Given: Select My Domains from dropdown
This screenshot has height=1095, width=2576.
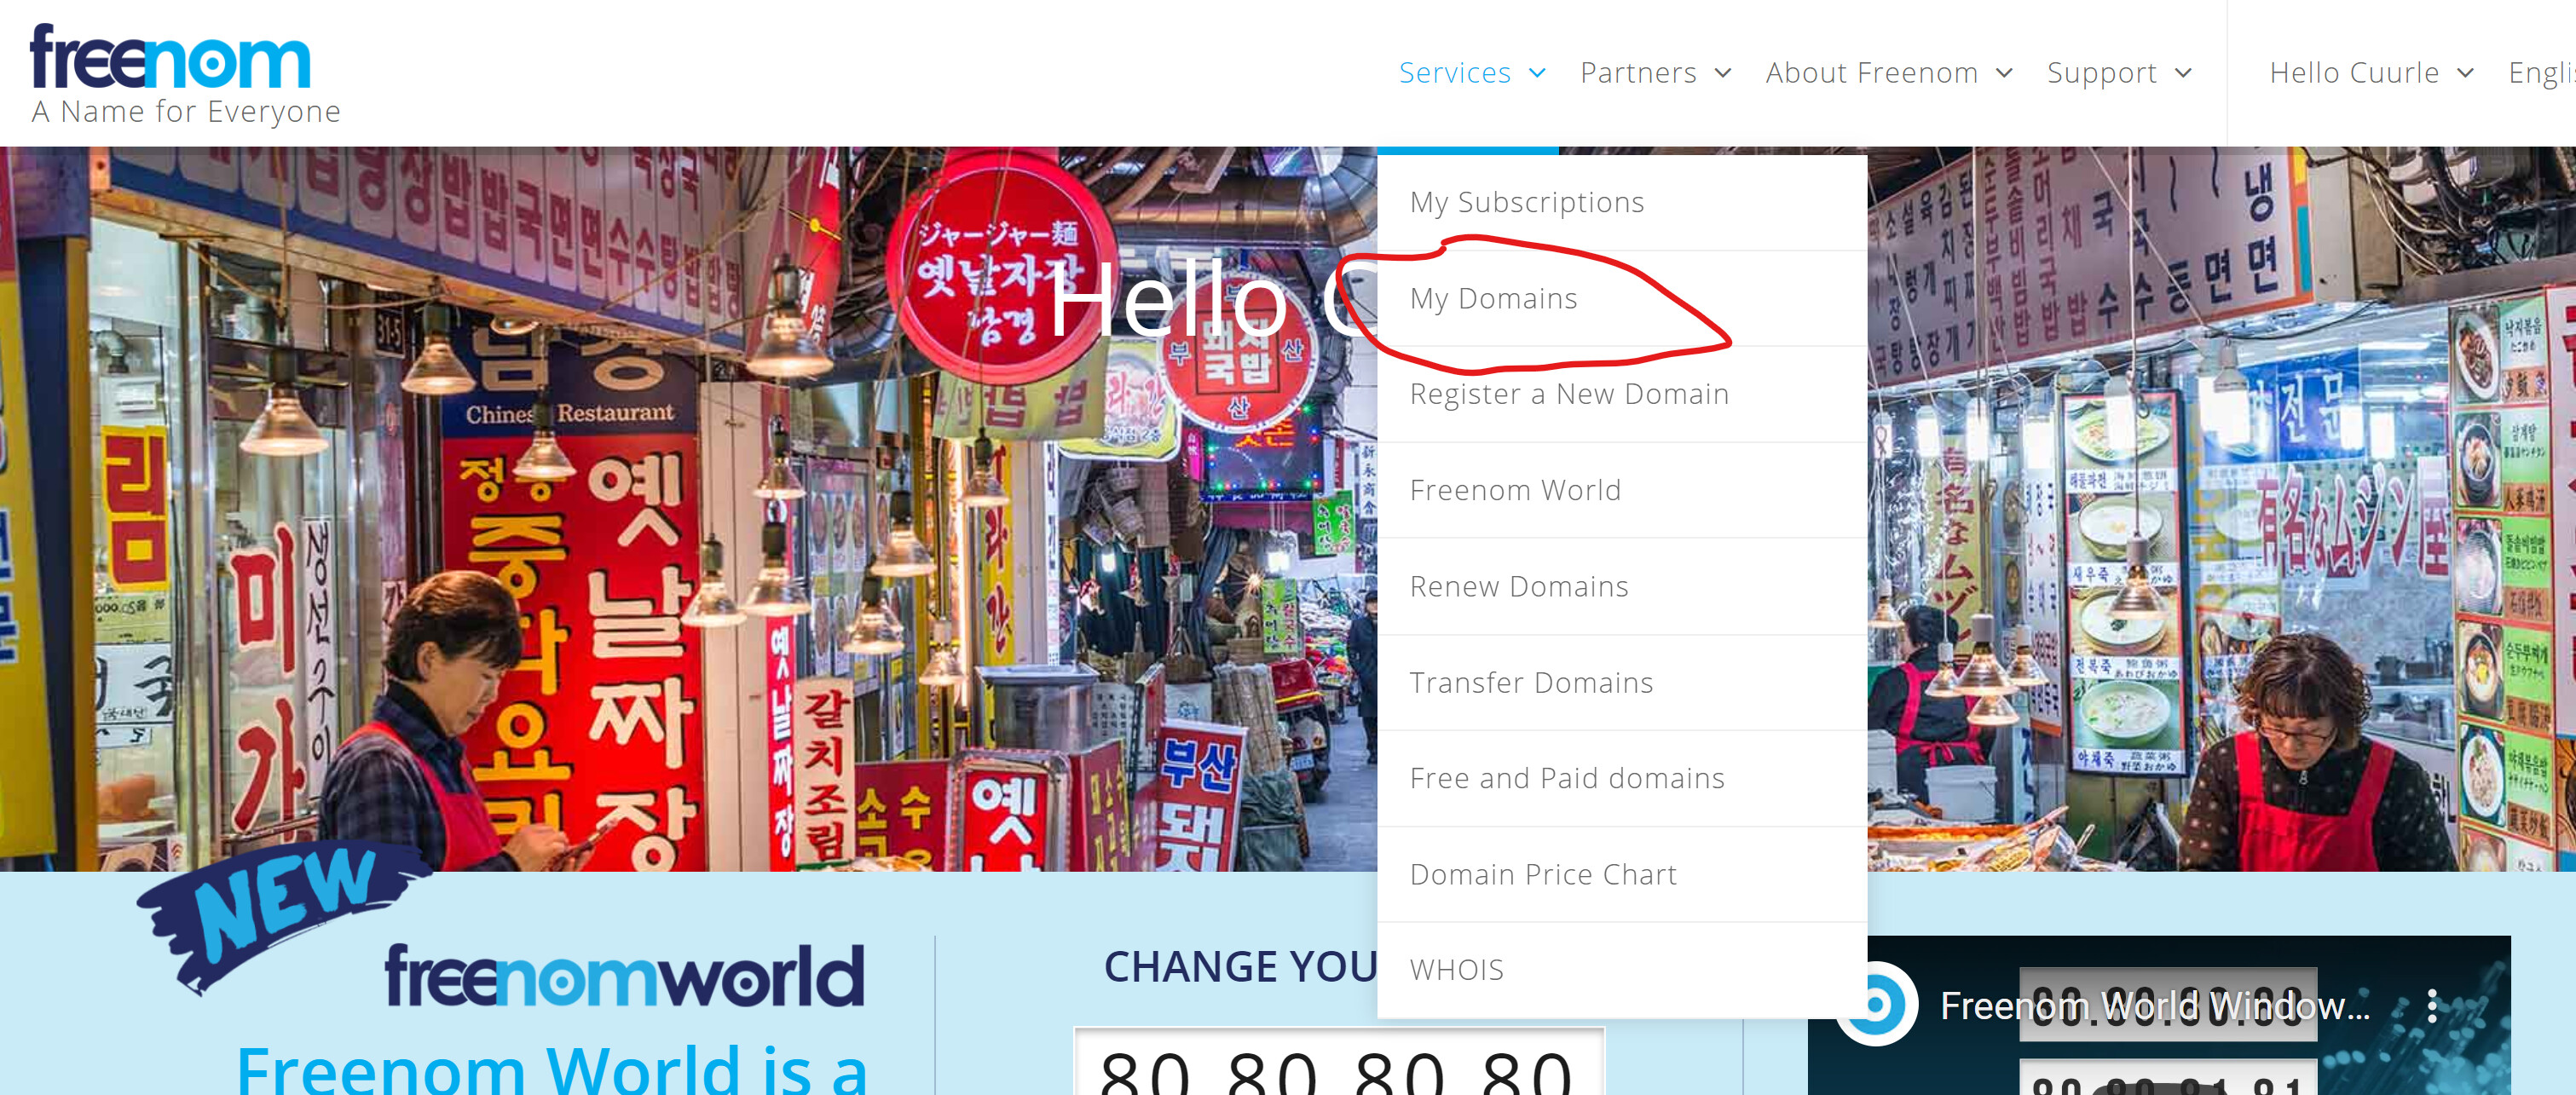Looking at the screenshot, I should coord(1621,299).
